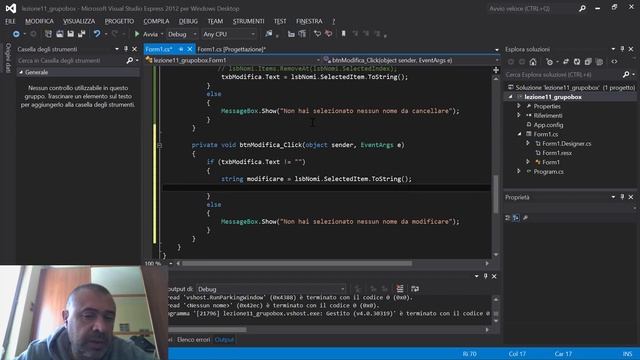Screen dimensions: 640x360
Task: Click the search magnifier in Esplora soluzioni
Action: coord(626,75)
